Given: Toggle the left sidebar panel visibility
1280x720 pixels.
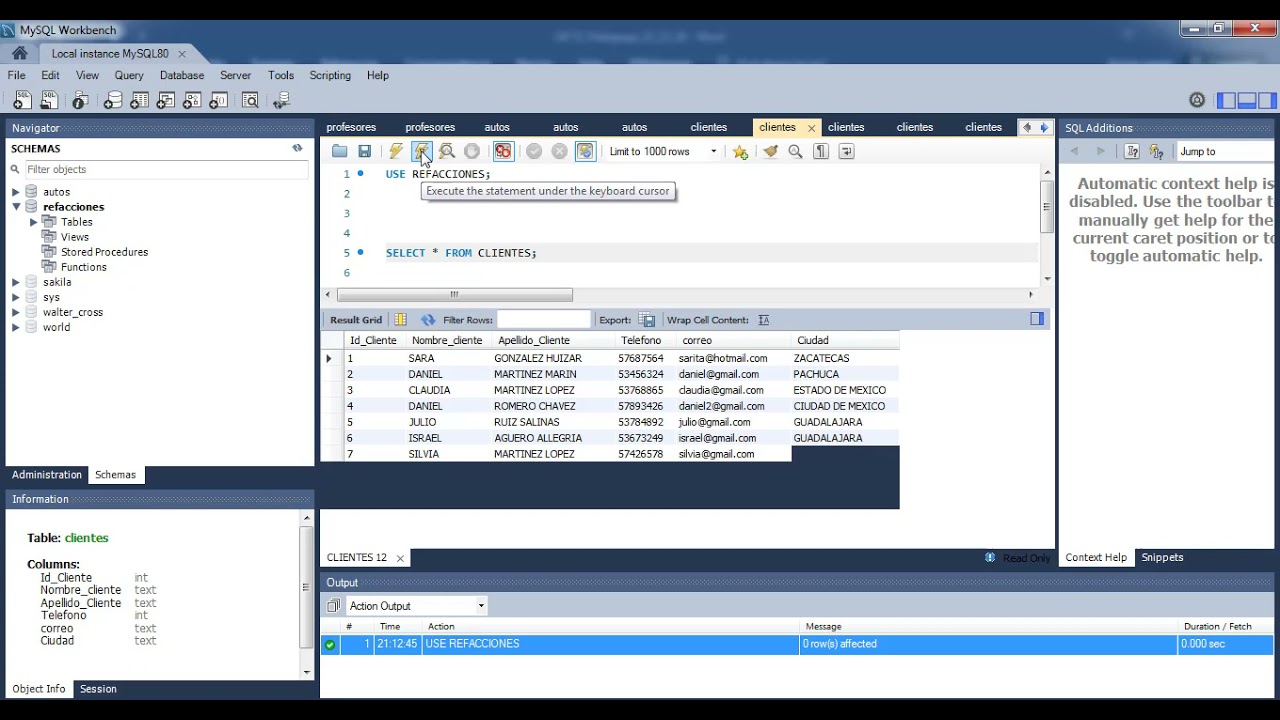Looking at the screenshot, I should [1227, 100].
